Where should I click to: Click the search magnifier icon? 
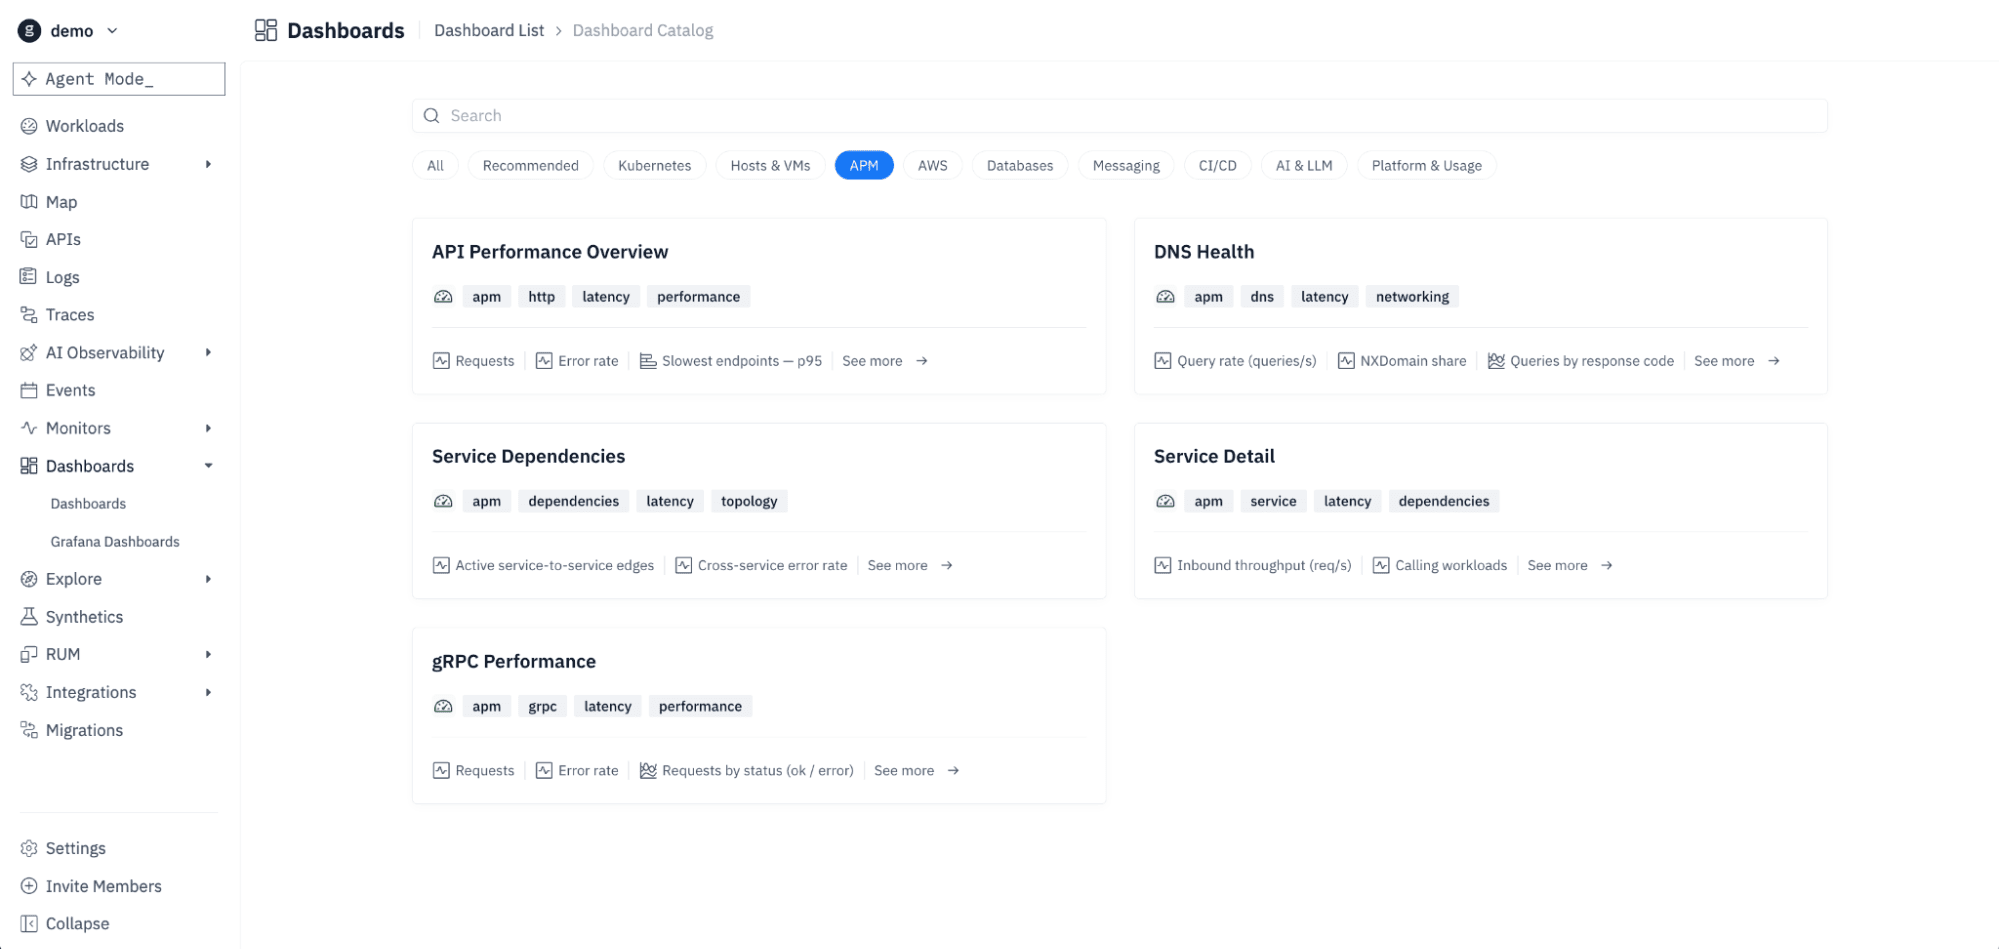[x=431, y=116]
